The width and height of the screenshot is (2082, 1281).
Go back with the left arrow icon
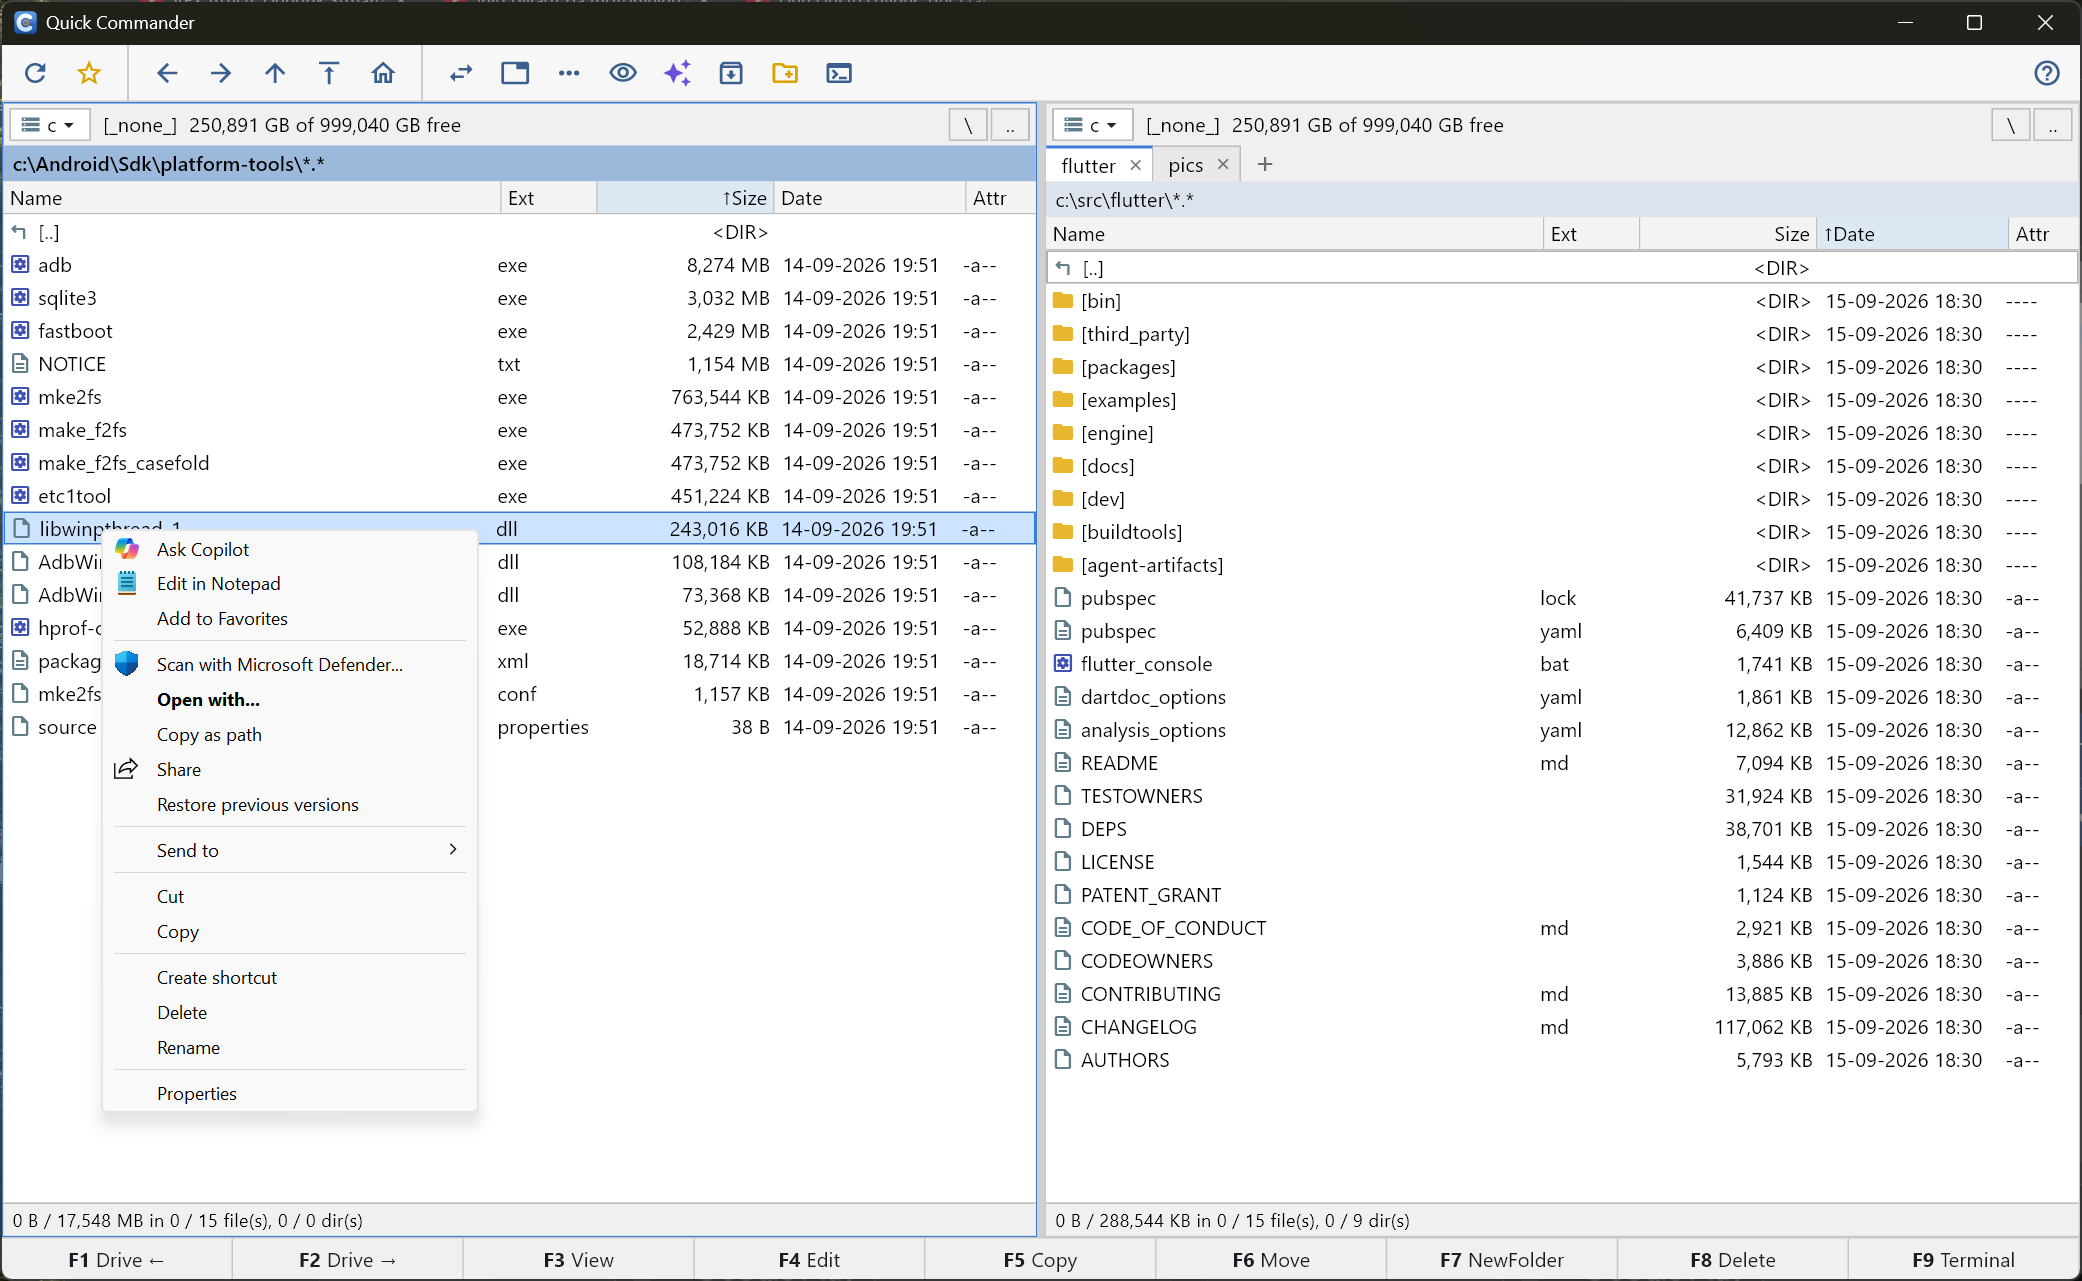coord(167,73)
